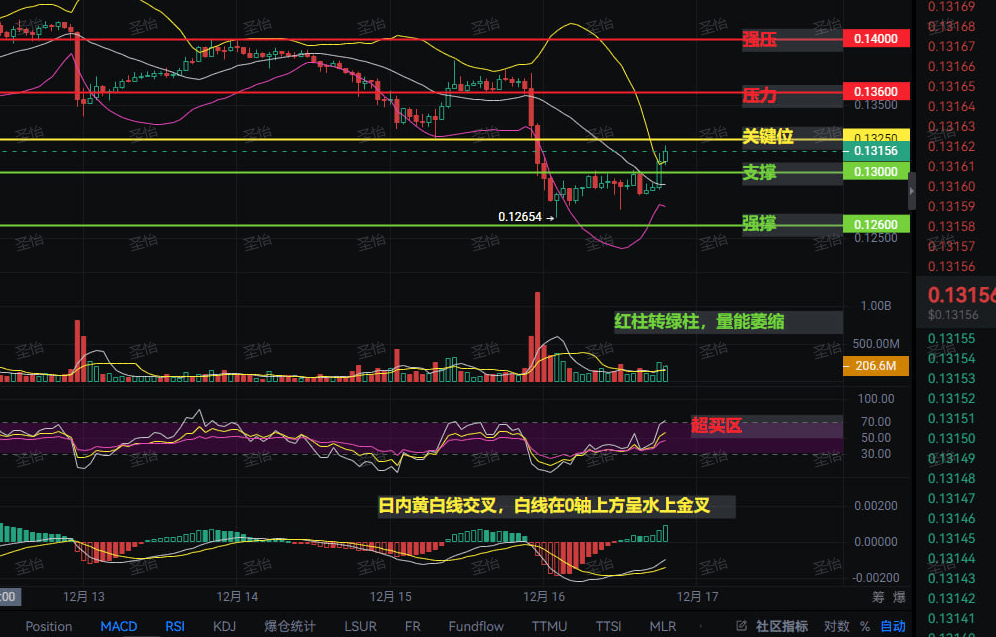Click the green 0.13000 support price label
996x637 pixels.
tap(876, 171)
